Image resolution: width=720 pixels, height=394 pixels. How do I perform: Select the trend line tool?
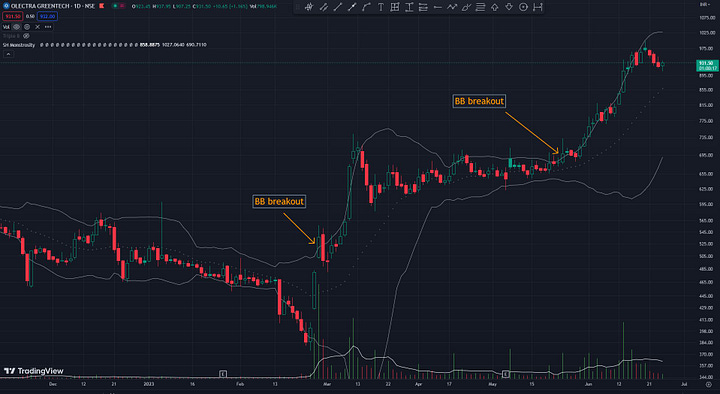tap(338, 7)
